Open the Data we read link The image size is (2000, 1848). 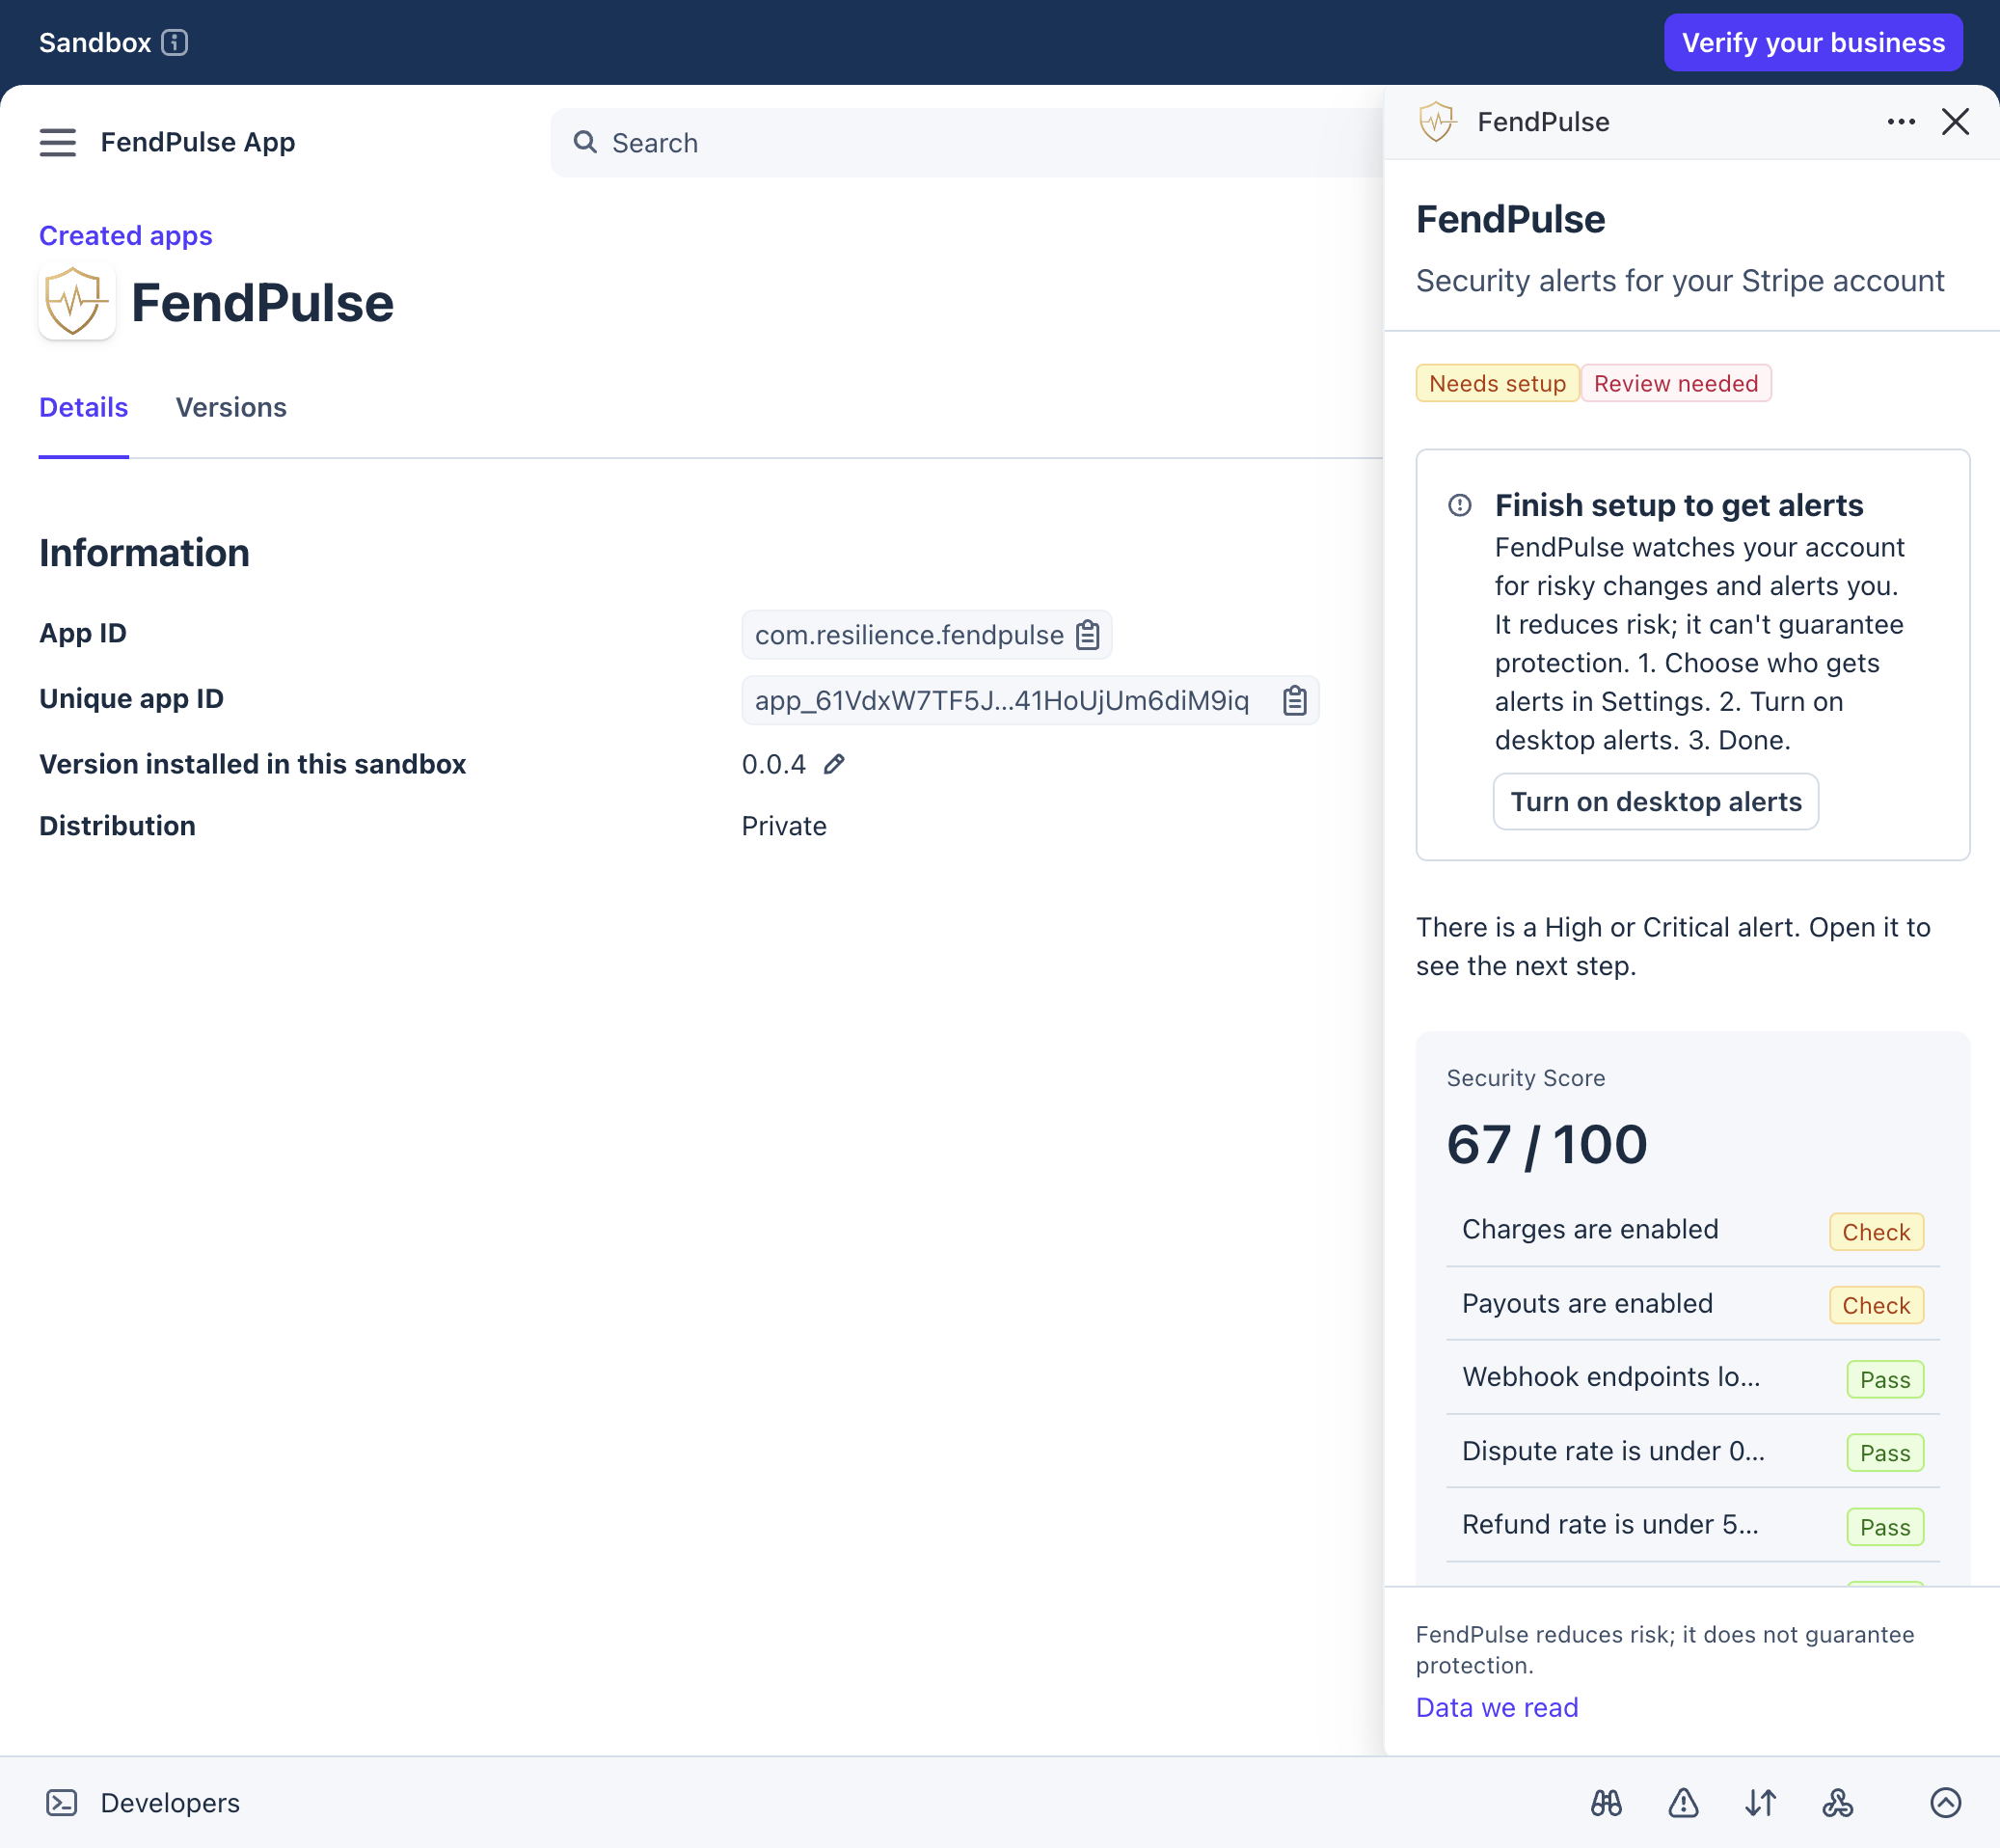[x=1497, y=1707]
